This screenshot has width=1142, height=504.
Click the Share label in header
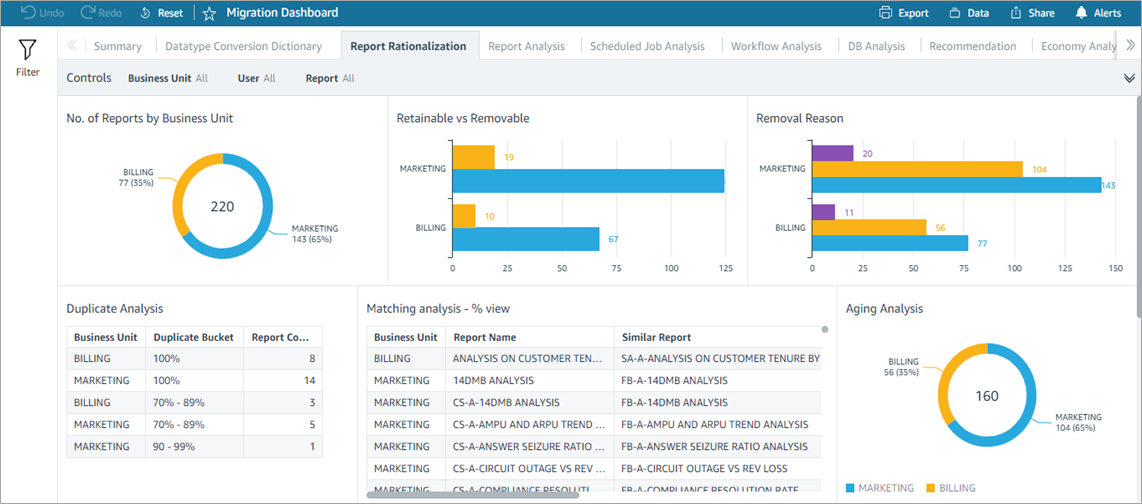(1041, 13)
